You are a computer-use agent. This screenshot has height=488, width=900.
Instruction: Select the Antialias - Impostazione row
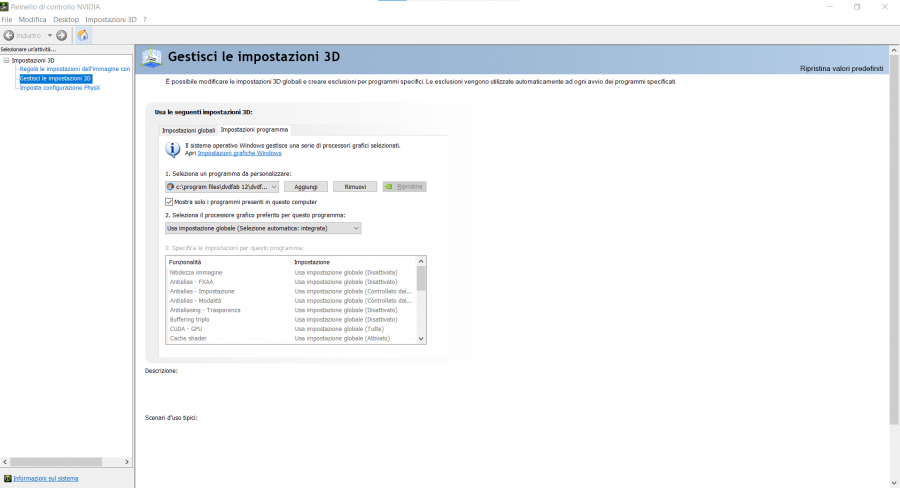pos(291,292)
